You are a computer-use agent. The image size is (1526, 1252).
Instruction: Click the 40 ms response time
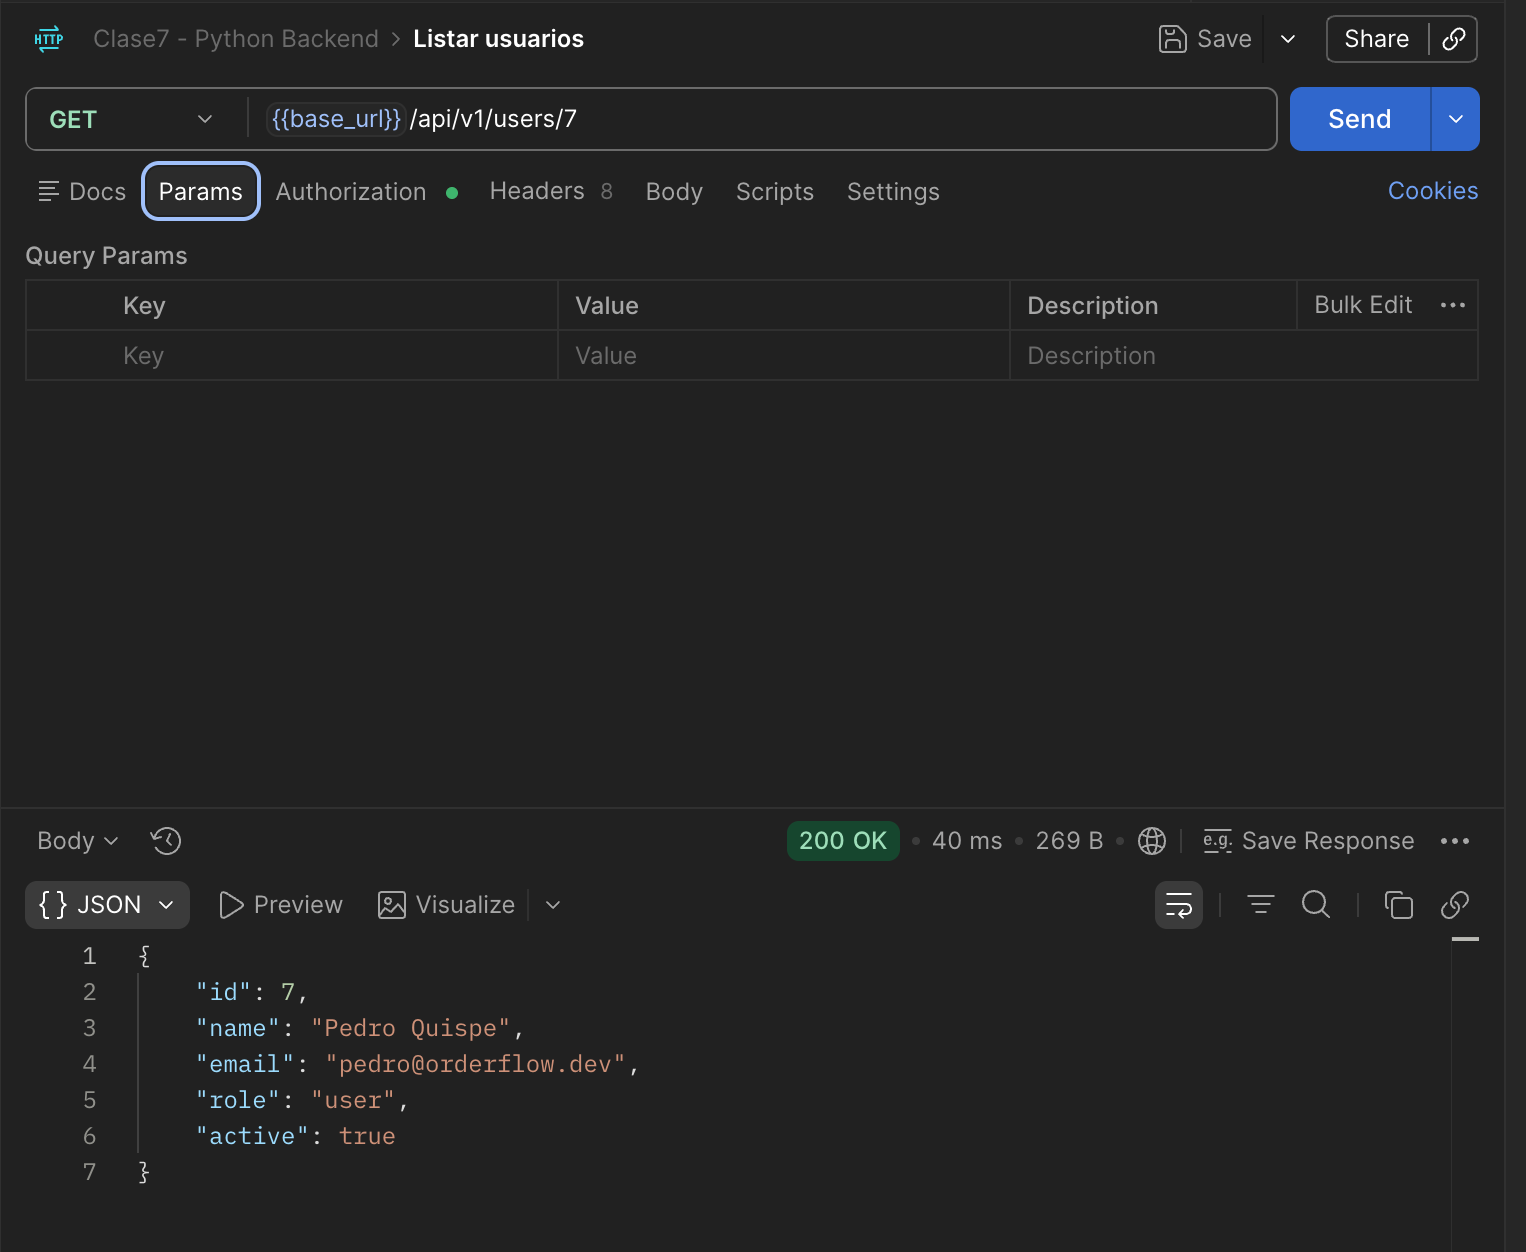967,841
